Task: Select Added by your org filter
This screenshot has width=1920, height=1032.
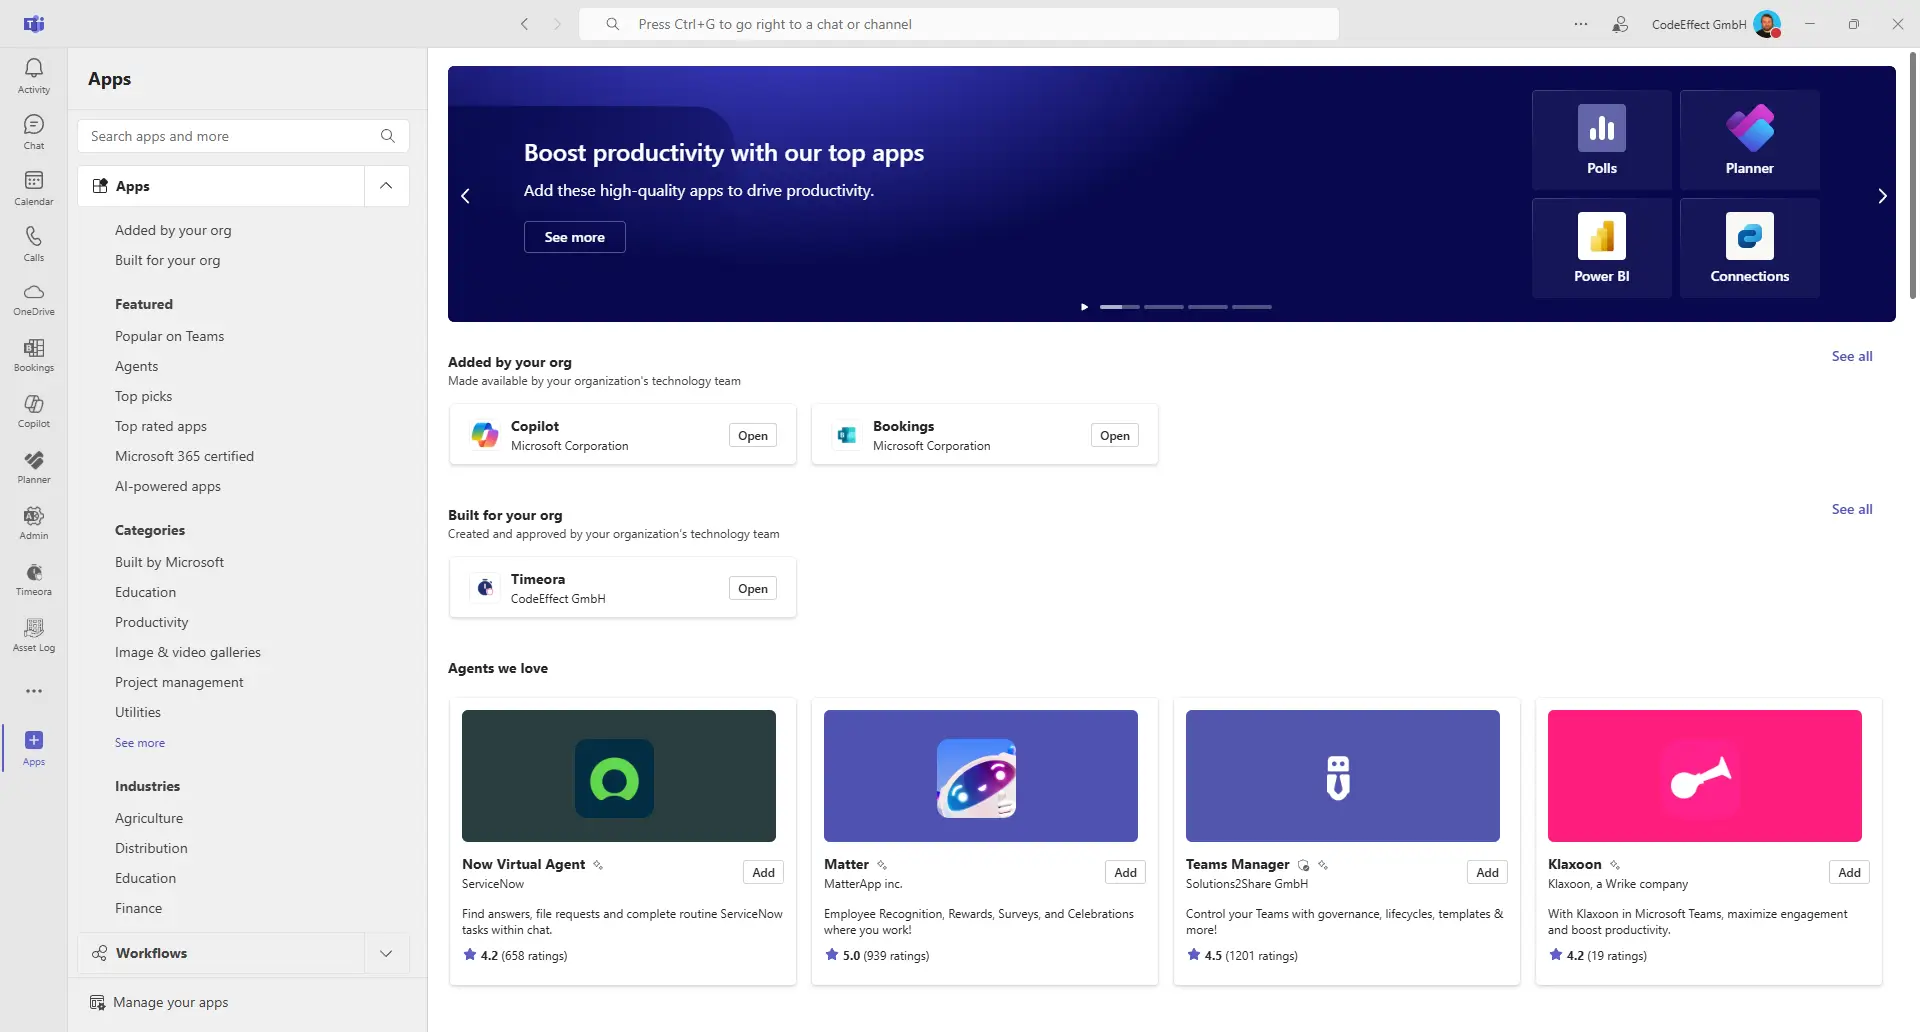Action: coord(173,230)
